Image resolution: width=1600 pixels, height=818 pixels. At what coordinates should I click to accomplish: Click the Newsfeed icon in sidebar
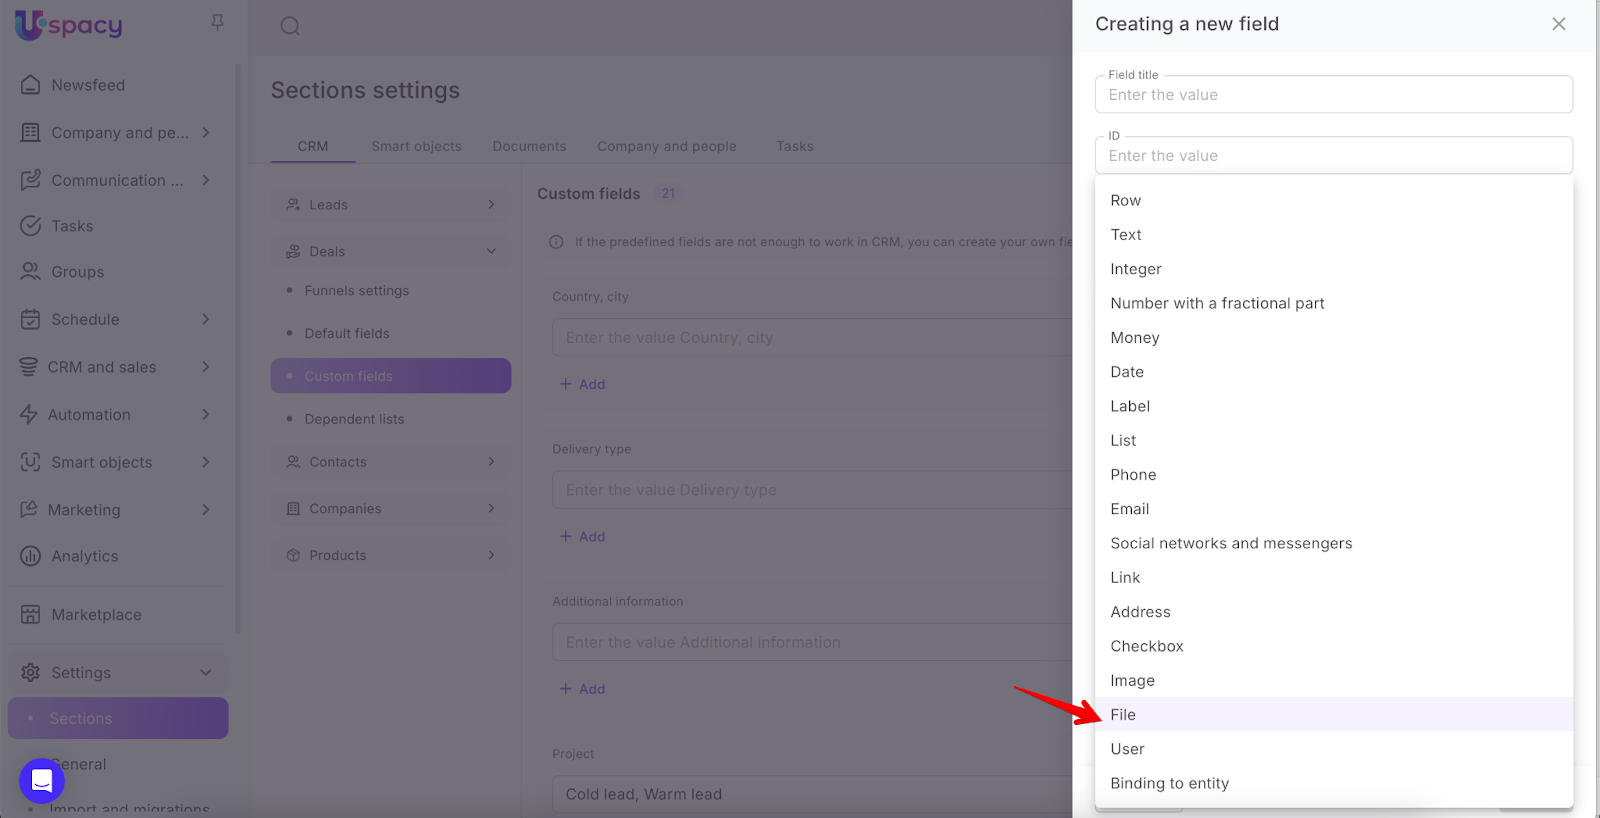31,85
